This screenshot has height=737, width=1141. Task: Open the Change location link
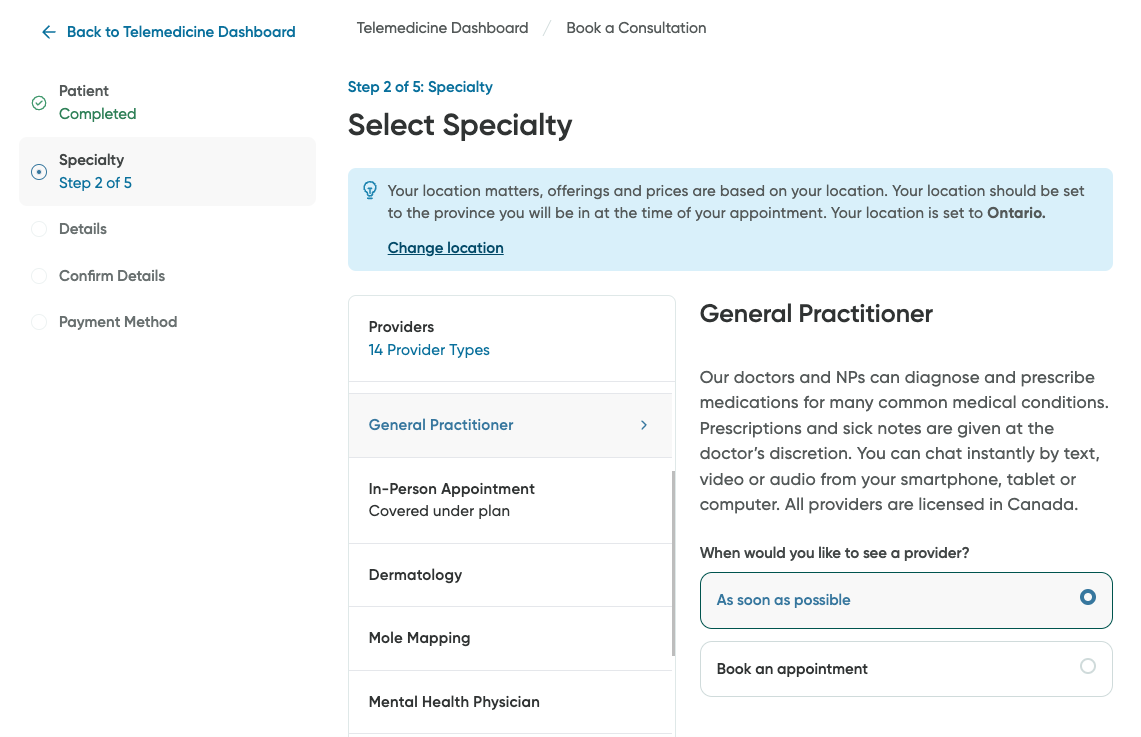(445, 247)
